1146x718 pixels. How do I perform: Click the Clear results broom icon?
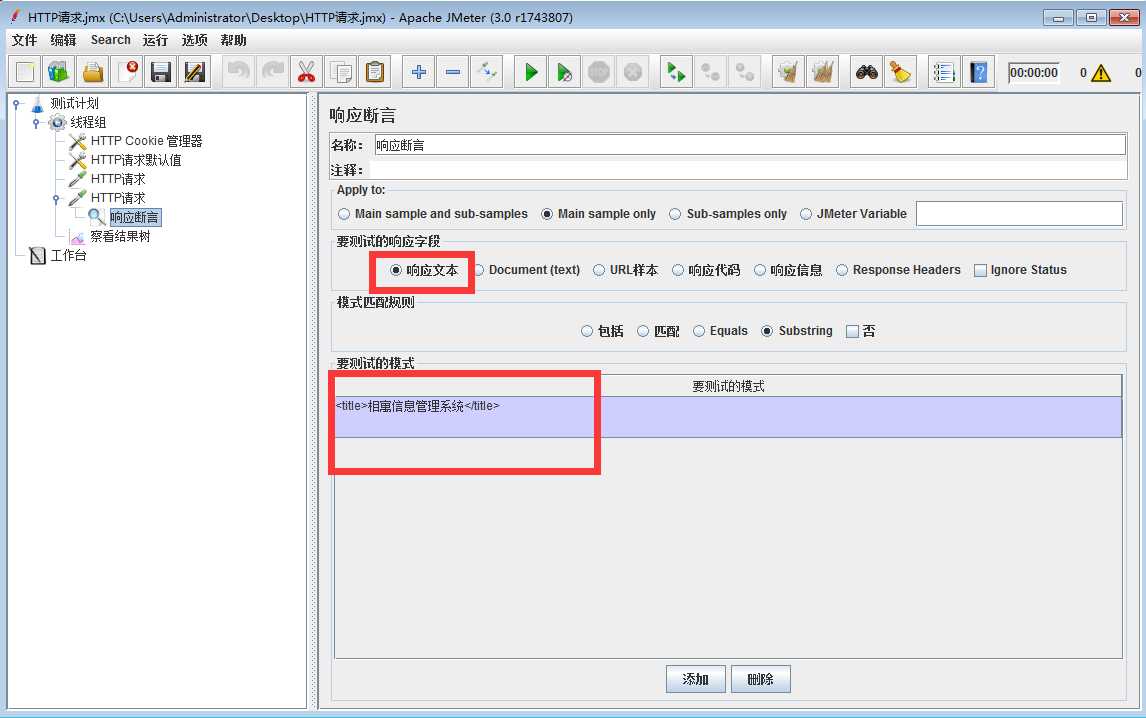788,72
